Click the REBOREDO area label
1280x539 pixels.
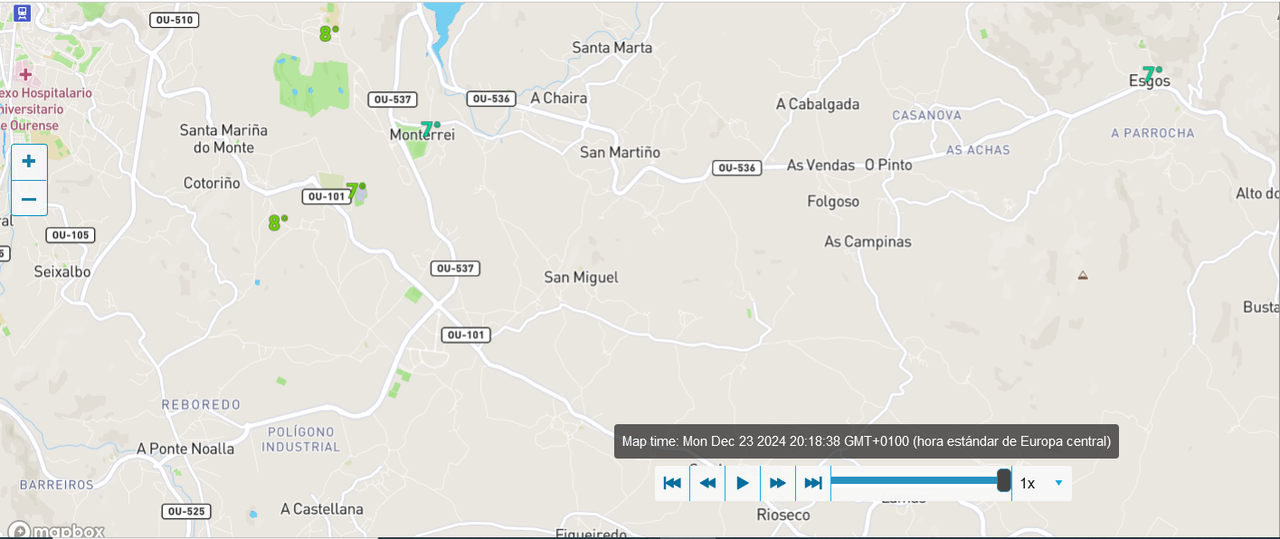(202, 405)
